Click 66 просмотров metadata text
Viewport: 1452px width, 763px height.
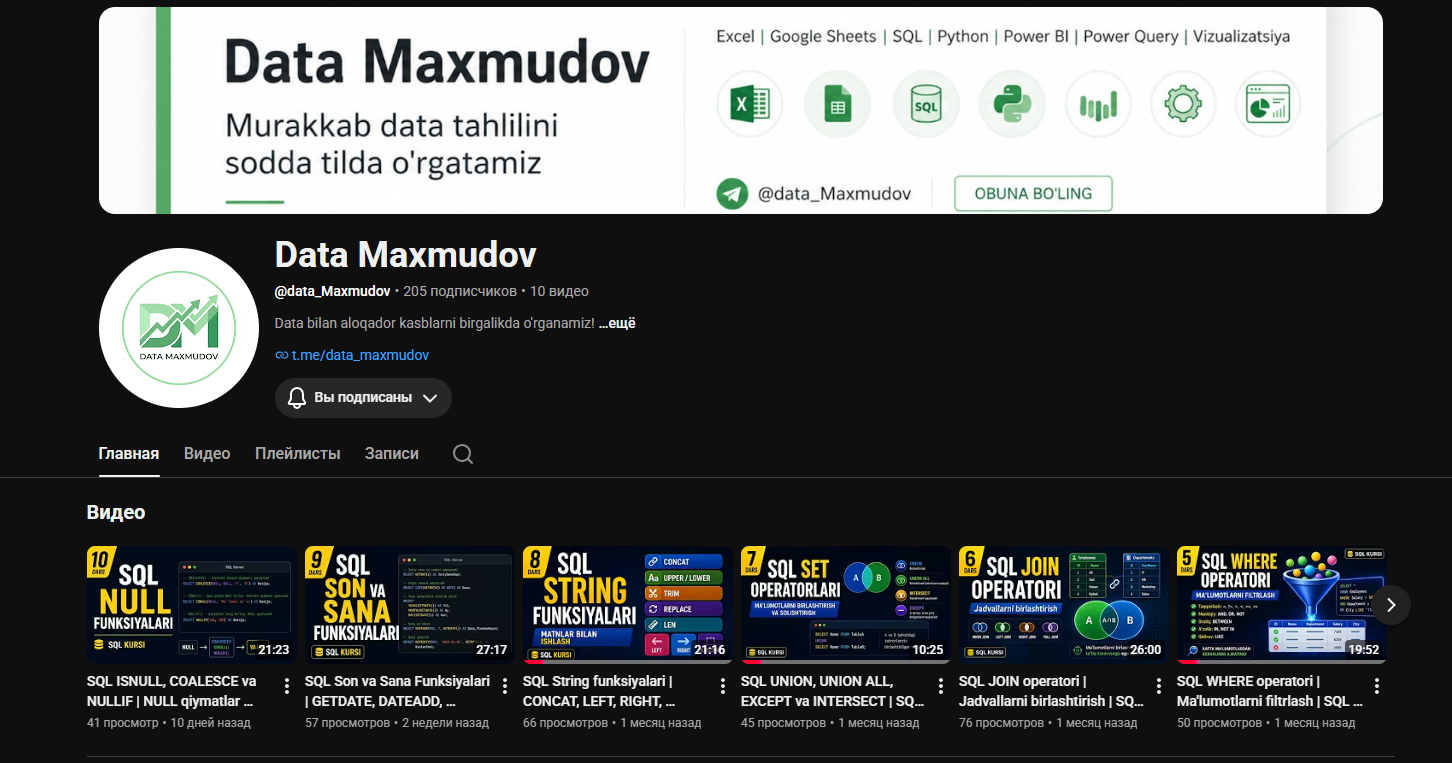565,722
